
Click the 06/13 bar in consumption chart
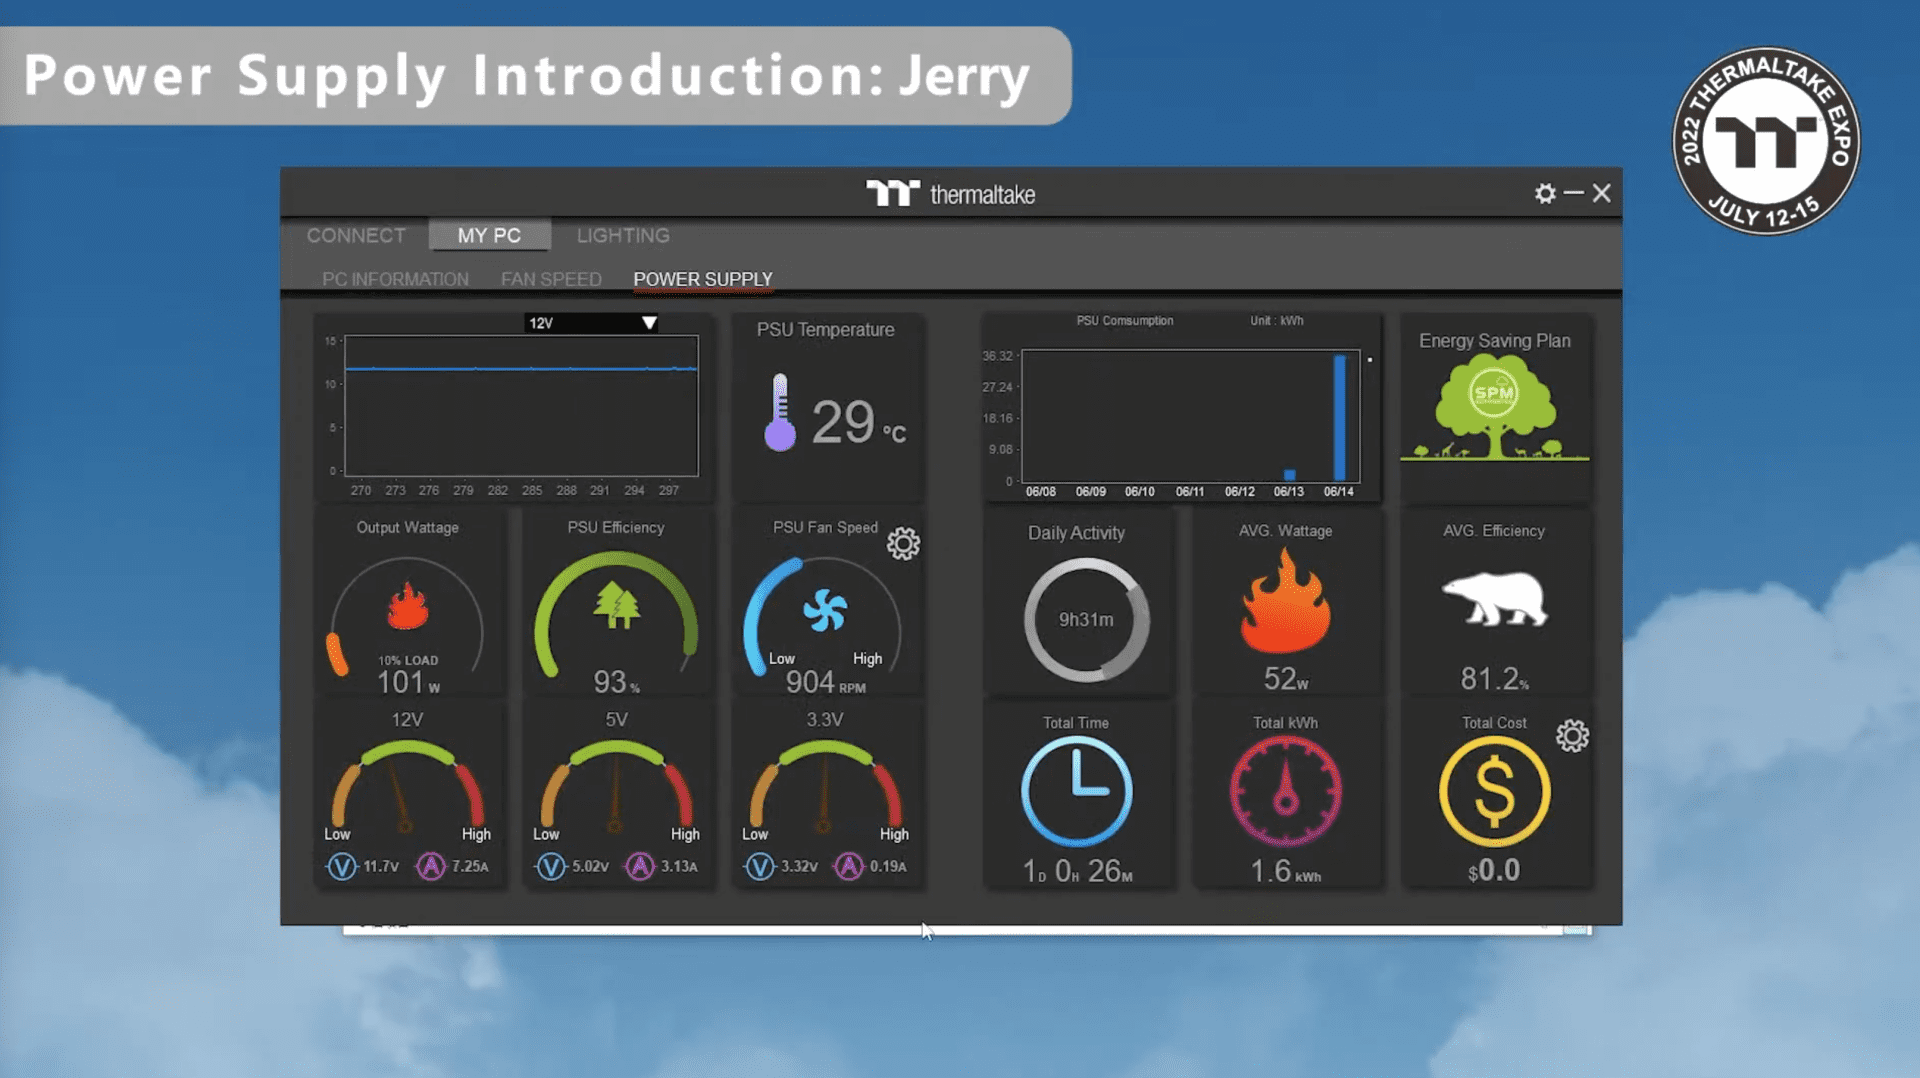[x=1290, y=476]
